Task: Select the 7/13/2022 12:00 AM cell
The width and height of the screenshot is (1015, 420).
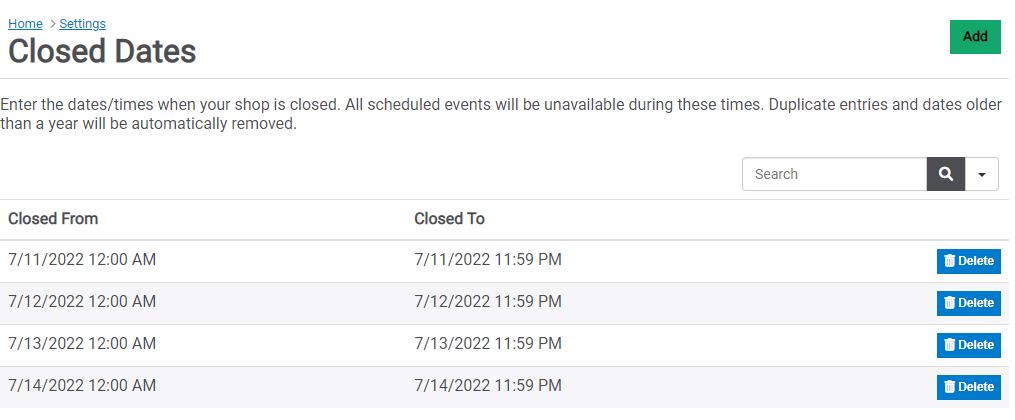Action: (82, 343)
